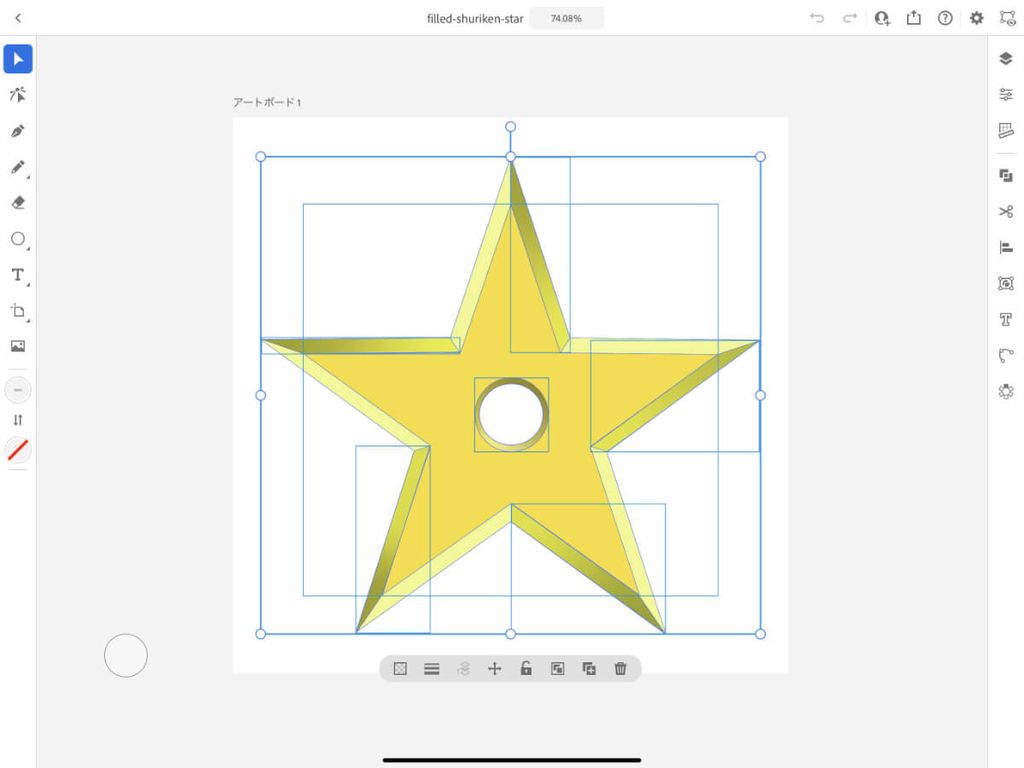
Task: Open the Path panel
Action: pos(1006,355)
